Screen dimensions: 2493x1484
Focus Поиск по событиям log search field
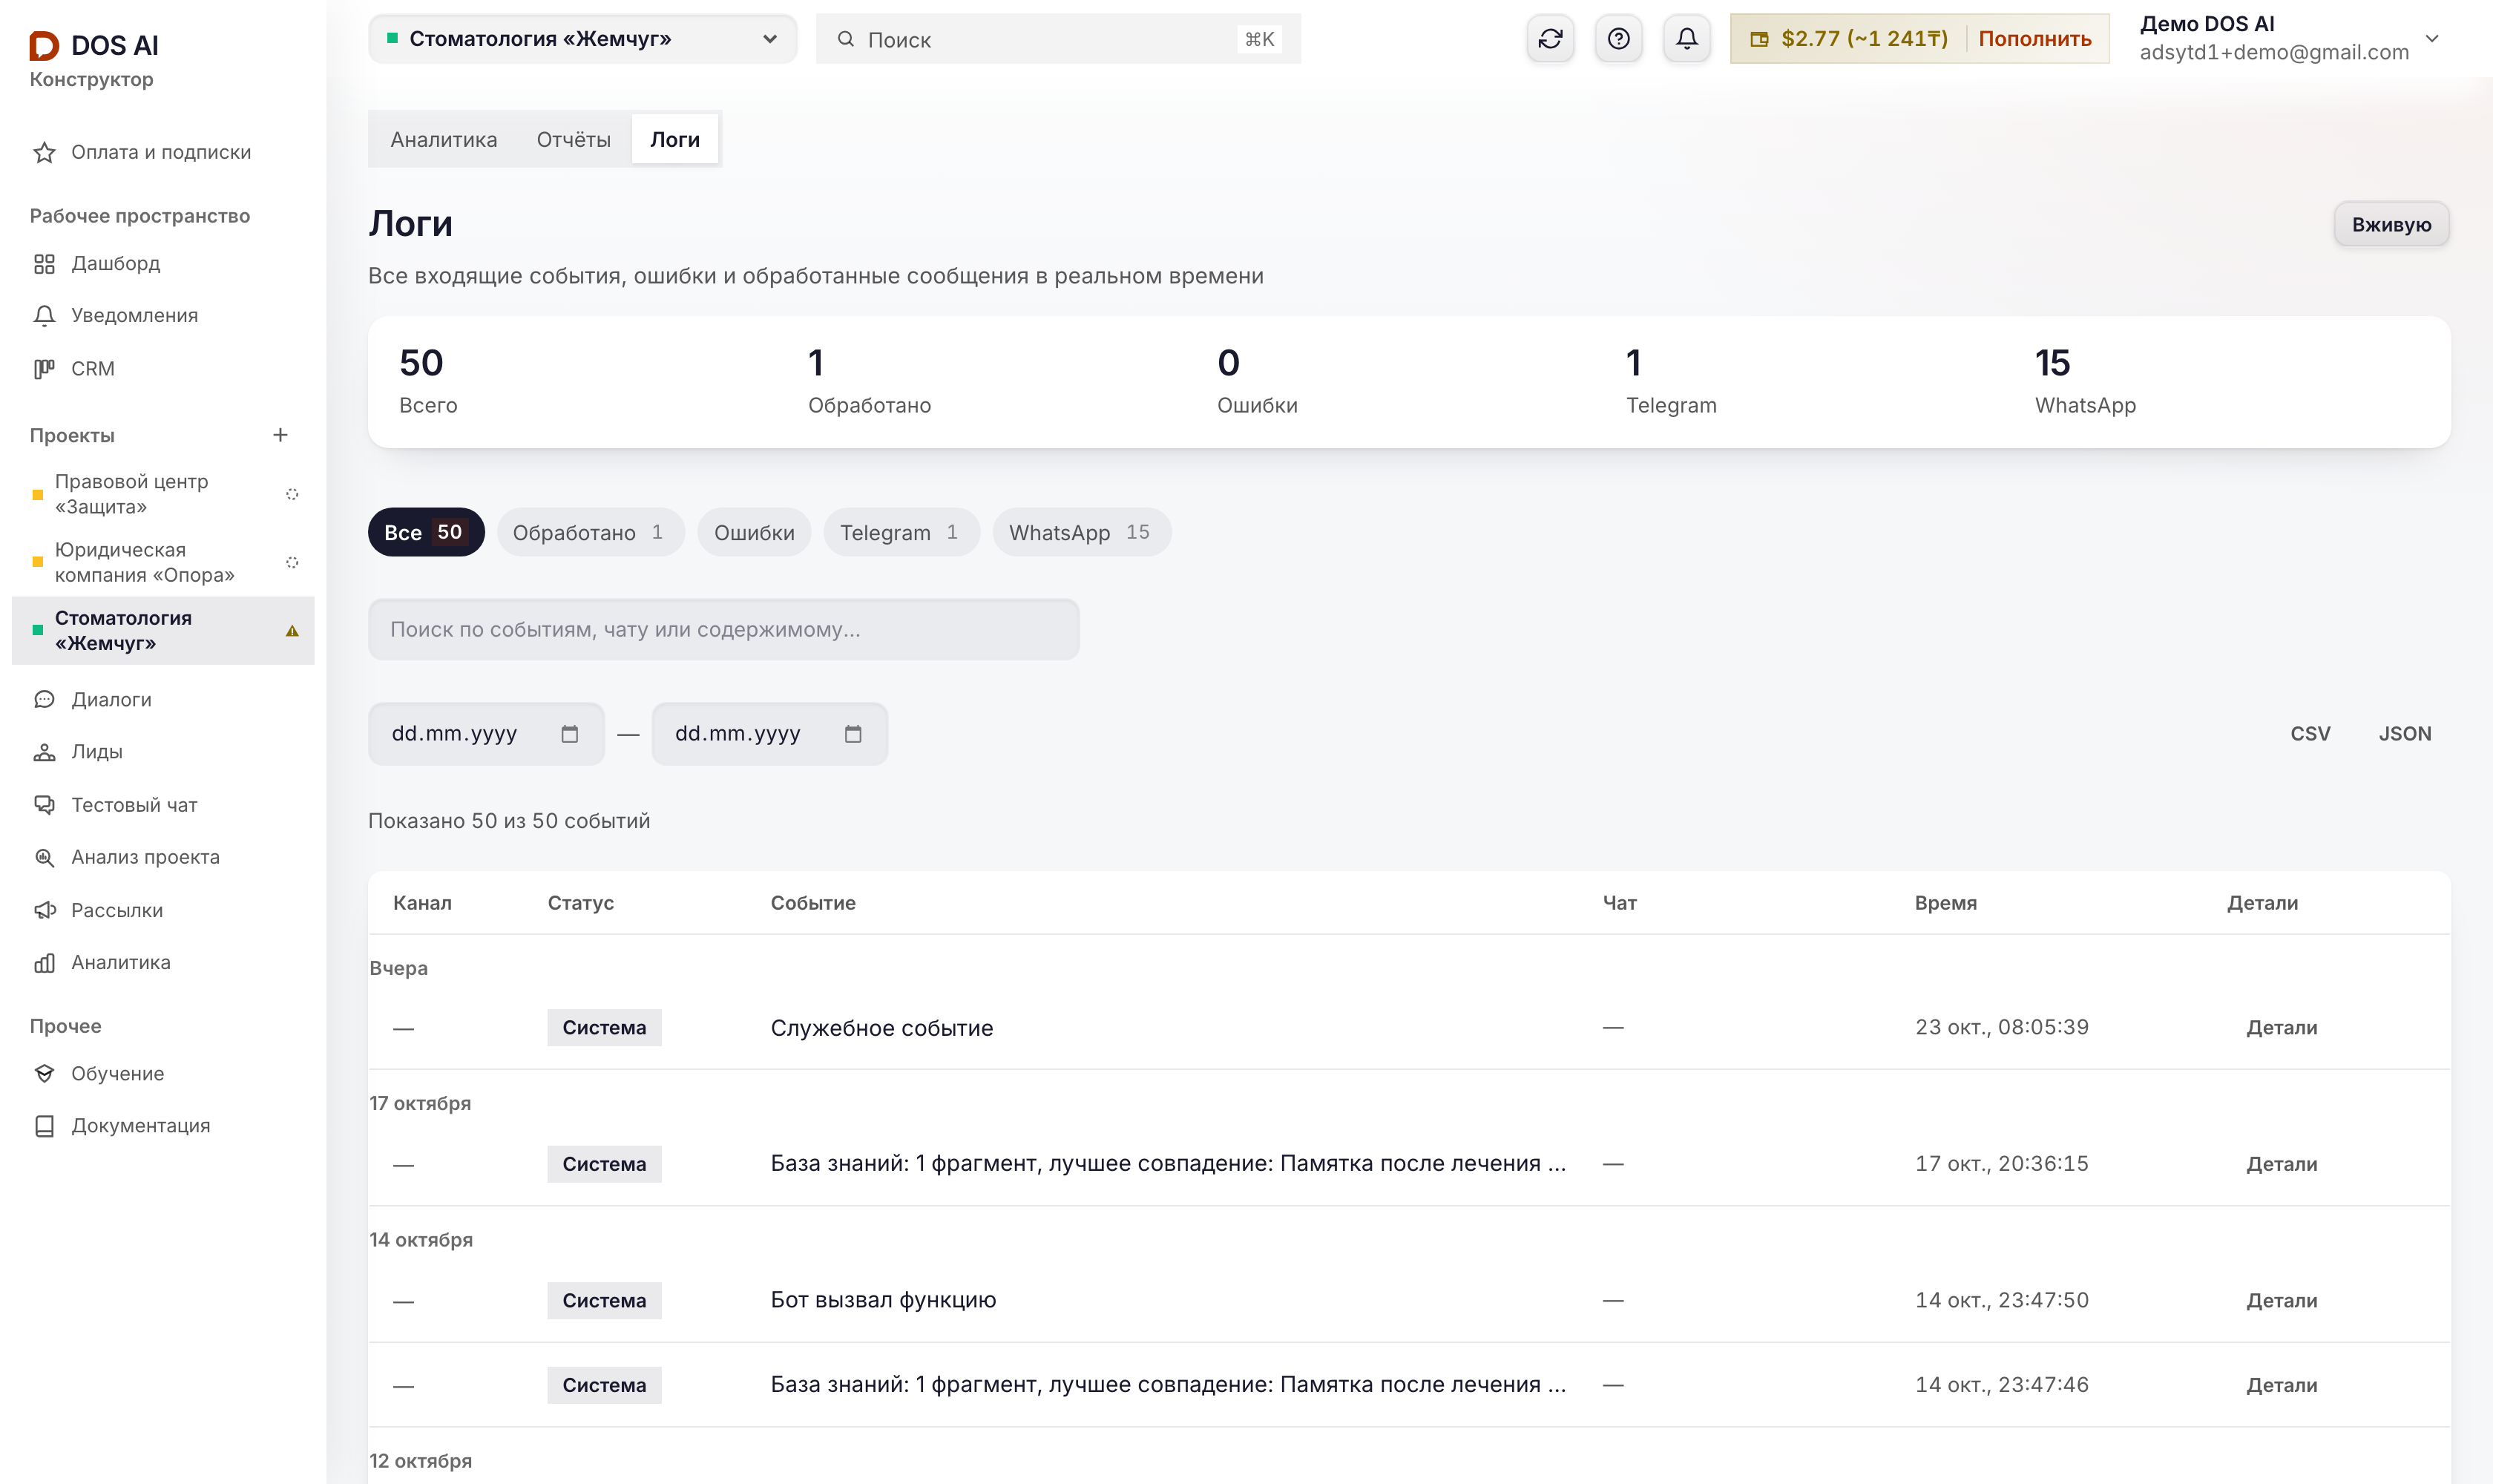(724, 630)
